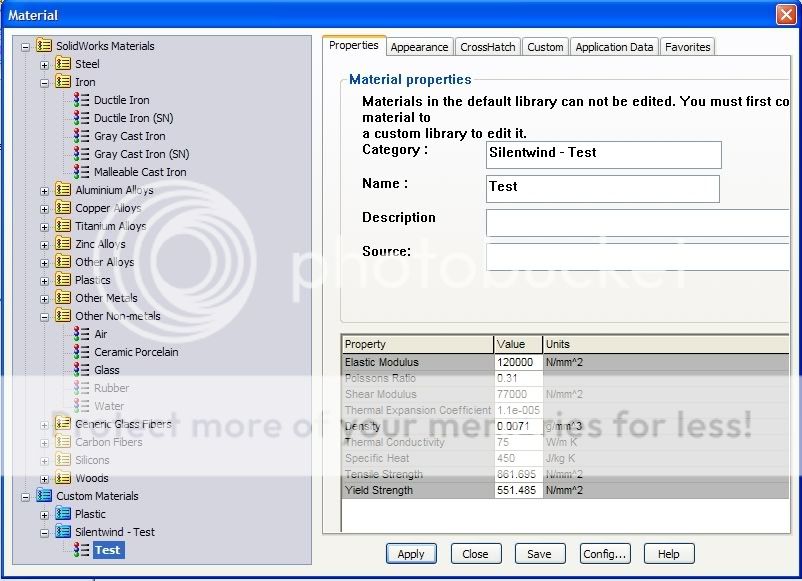Click the Plastics folder icon
This screenshot has width=802, height=581.
63,279
